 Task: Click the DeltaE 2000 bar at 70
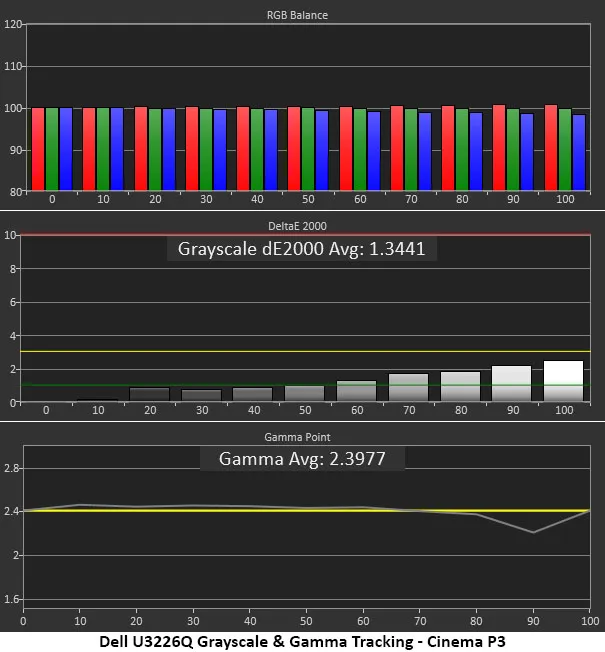408,388
